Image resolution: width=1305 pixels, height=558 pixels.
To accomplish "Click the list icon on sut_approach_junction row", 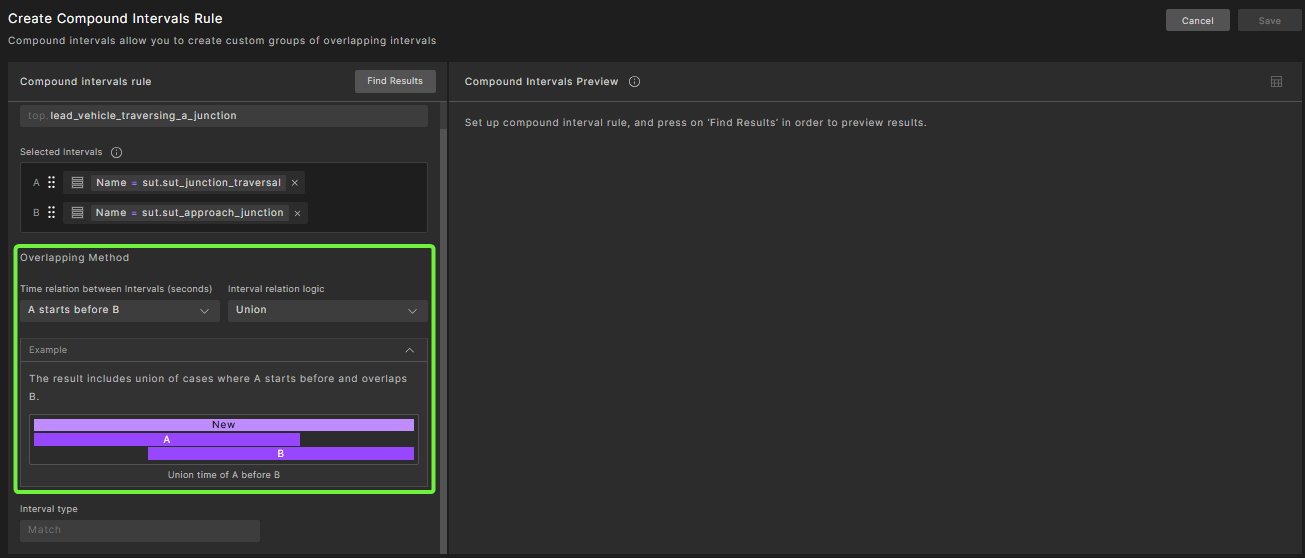I will coord(77,213).
